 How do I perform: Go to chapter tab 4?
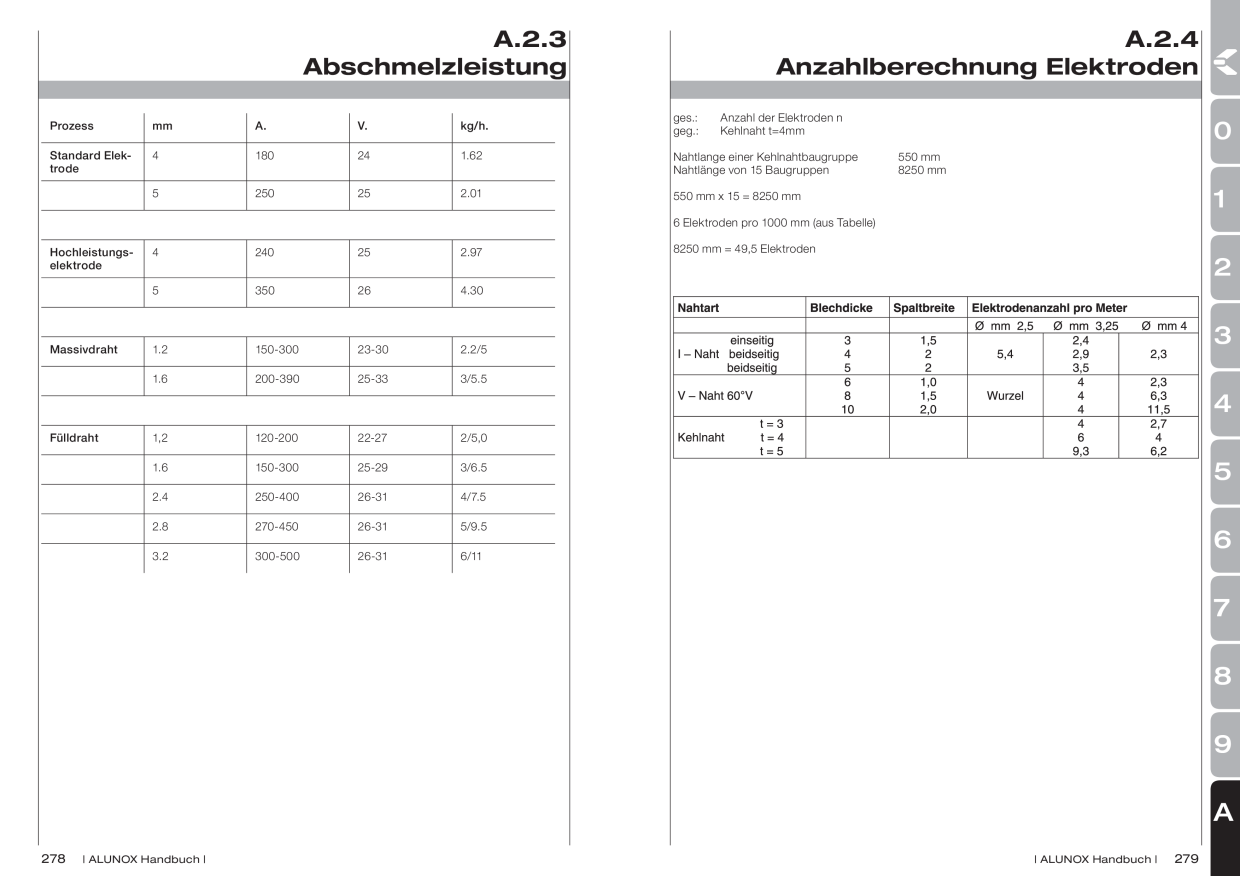[x=1224, y=403]
